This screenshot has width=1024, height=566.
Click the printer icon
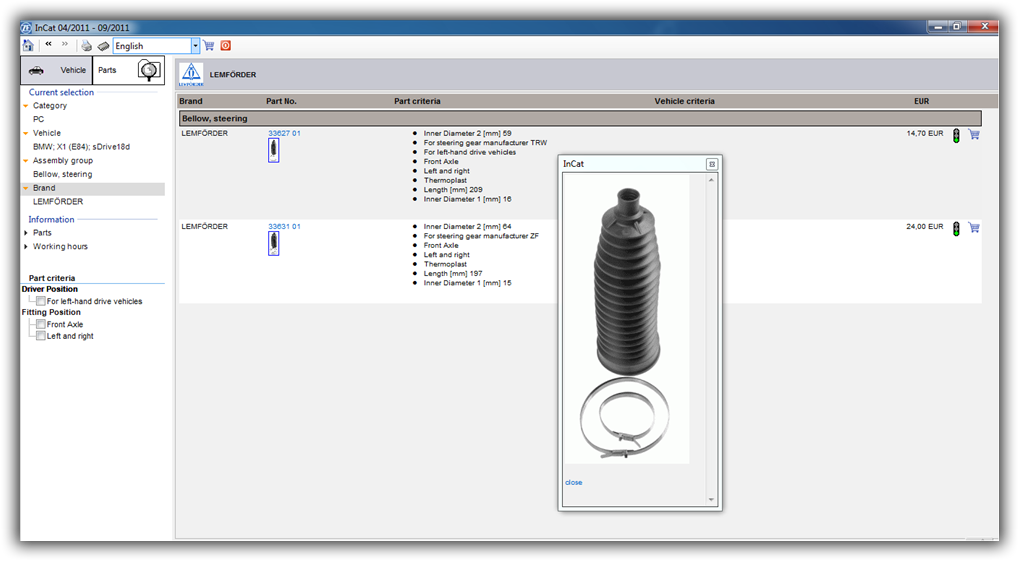86,46
